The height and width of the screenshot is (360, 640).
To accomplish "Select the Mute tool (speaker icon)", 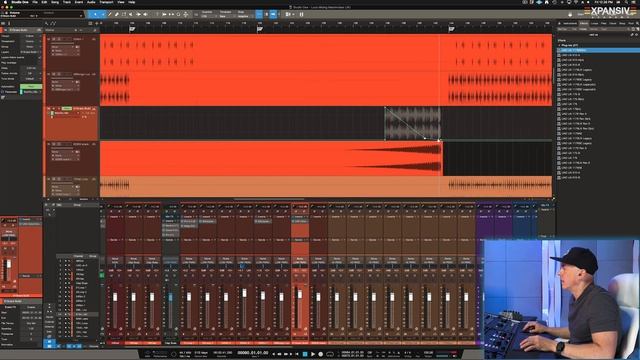I will 131,15.
